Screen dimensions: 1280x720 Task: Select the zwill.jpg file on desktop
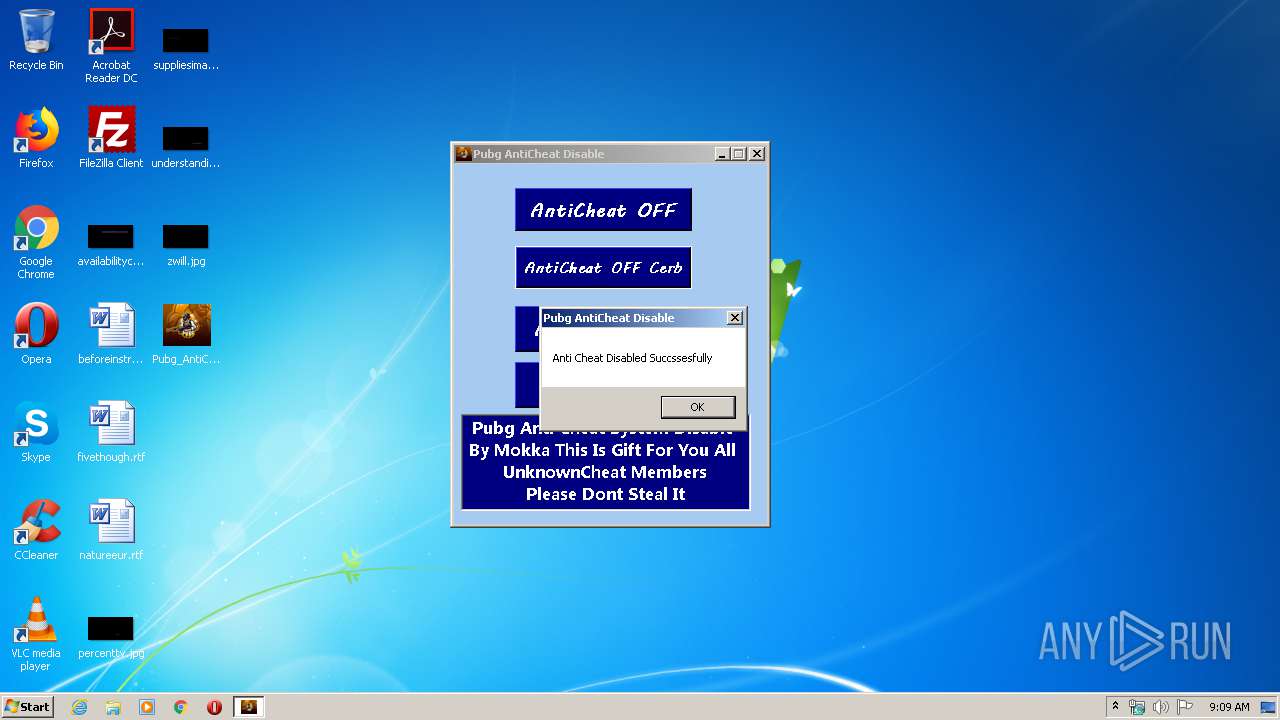(186, 244)
